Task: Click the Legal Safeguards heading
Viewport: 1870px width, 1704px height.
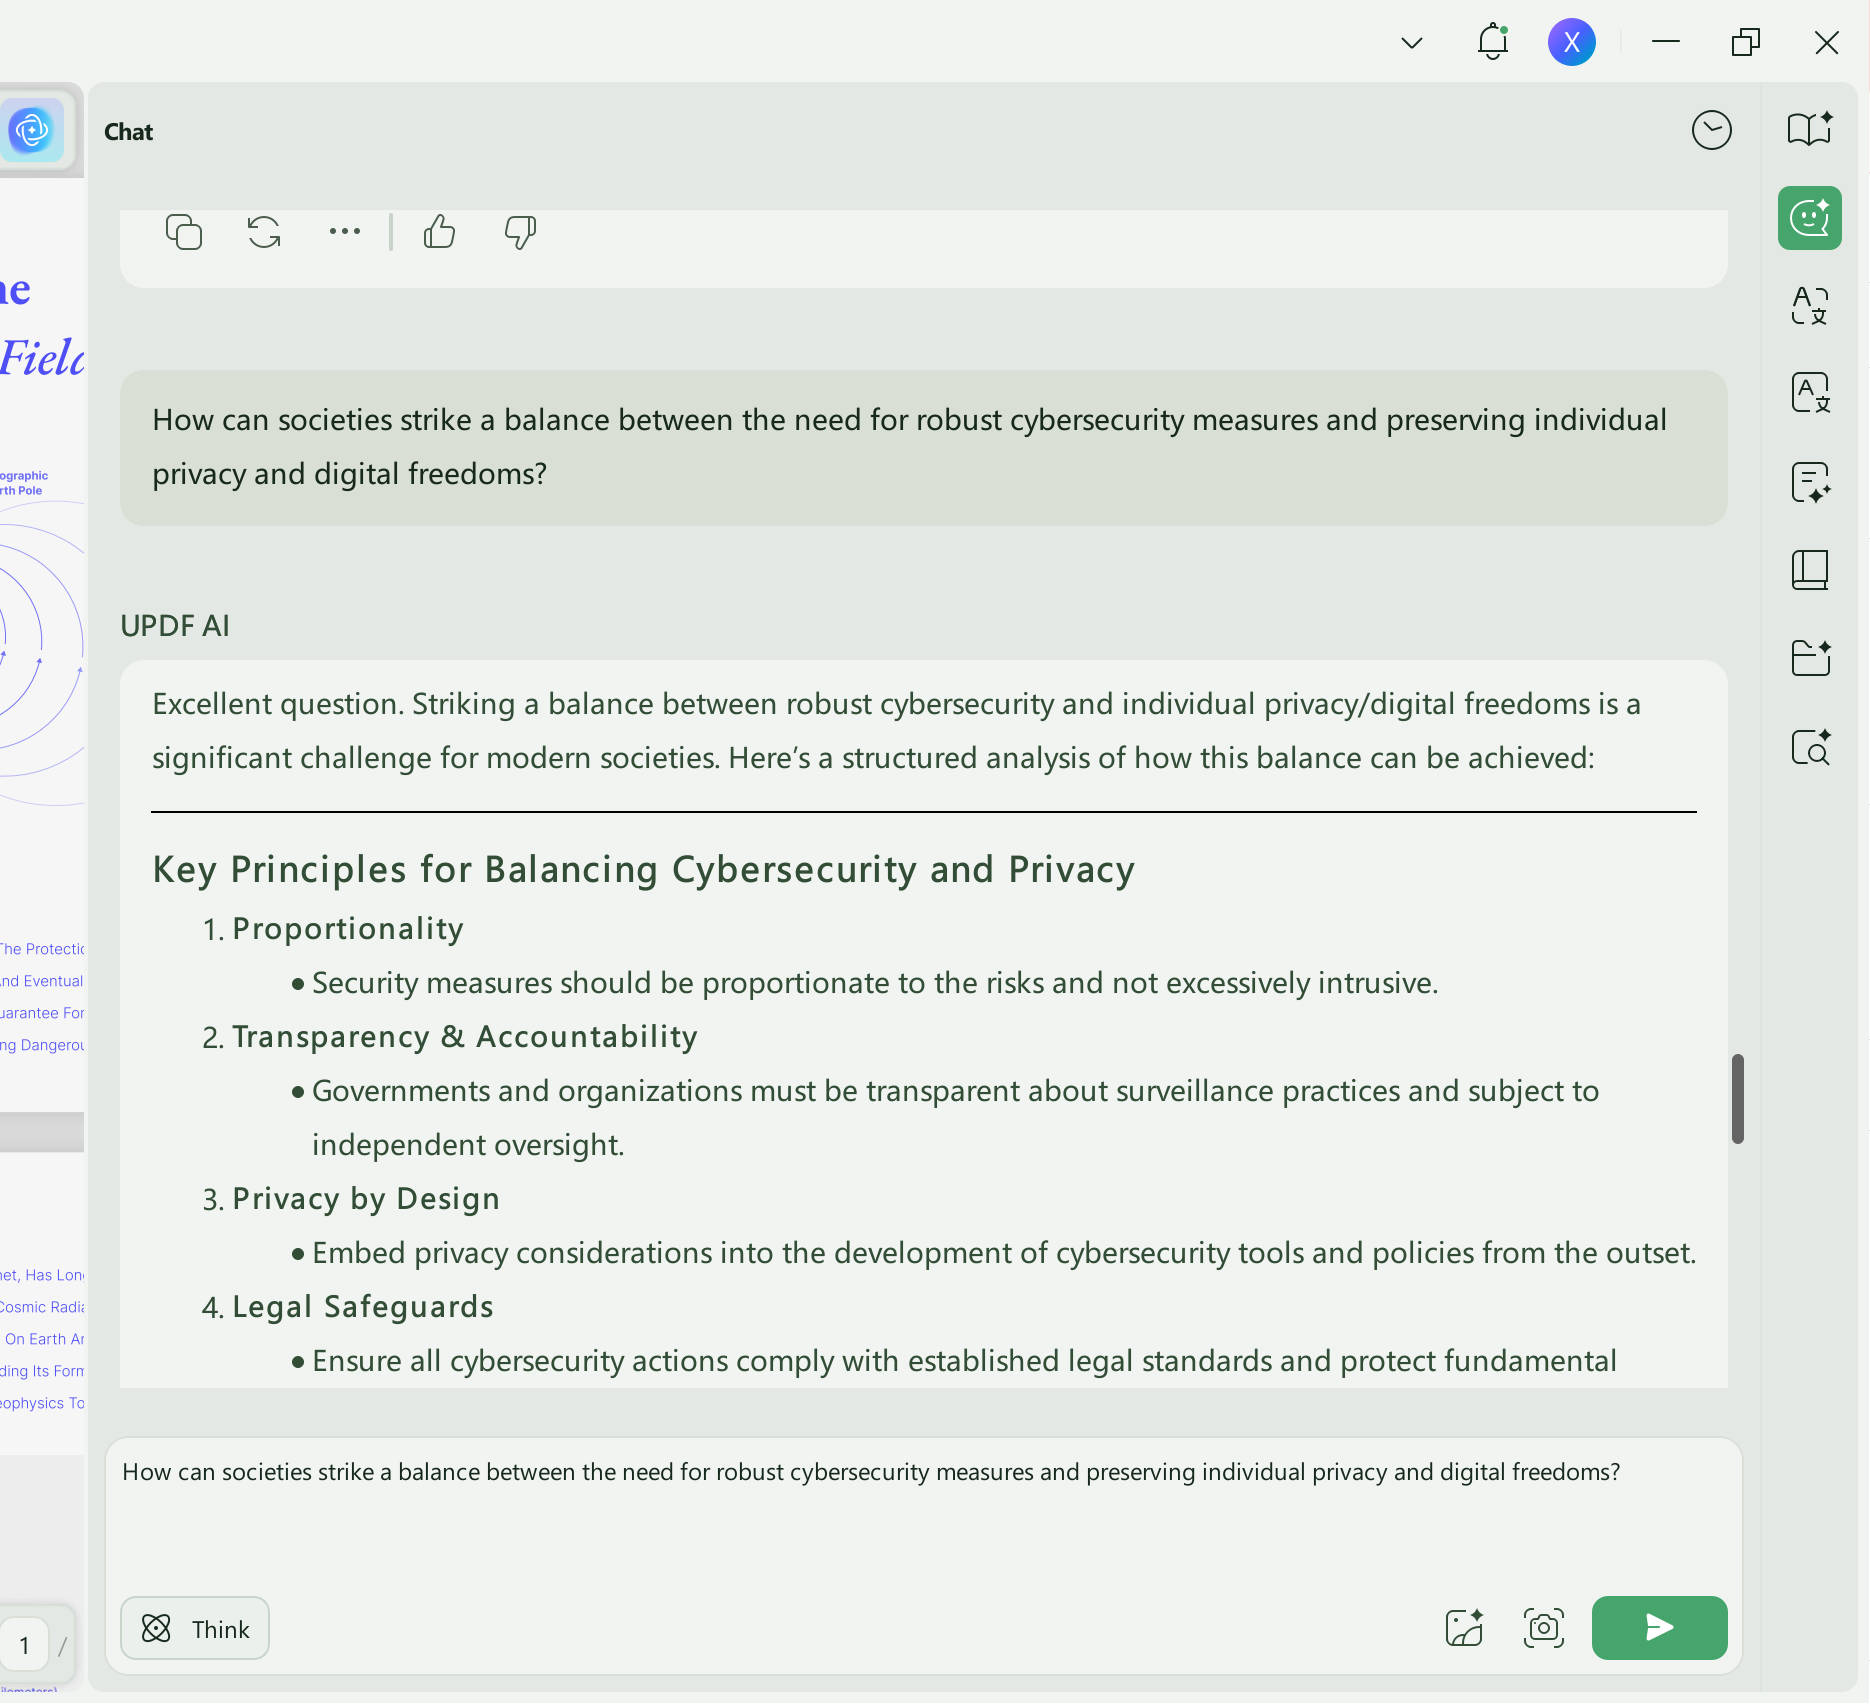Action: 363,1307
